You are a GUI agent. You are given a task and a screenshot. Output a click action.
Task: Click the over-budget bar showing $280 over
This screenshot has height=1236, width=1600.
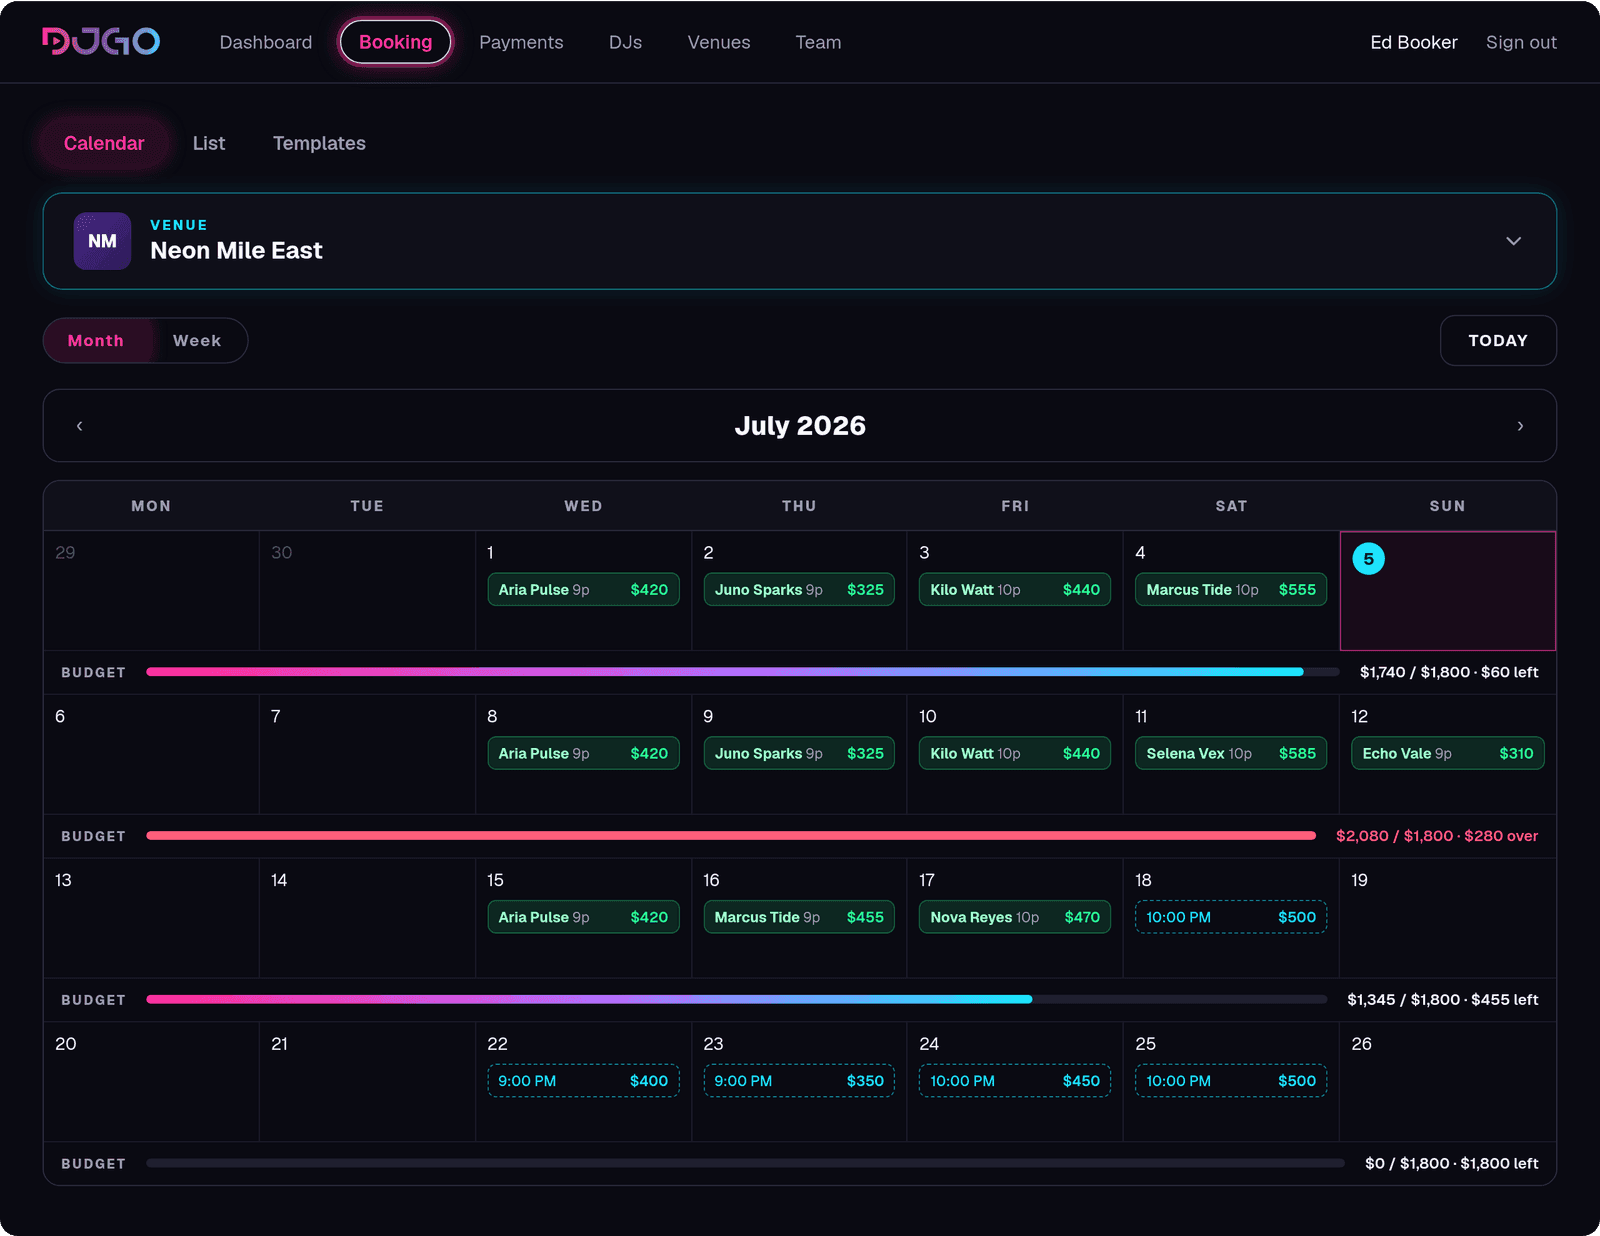point(731,836)
